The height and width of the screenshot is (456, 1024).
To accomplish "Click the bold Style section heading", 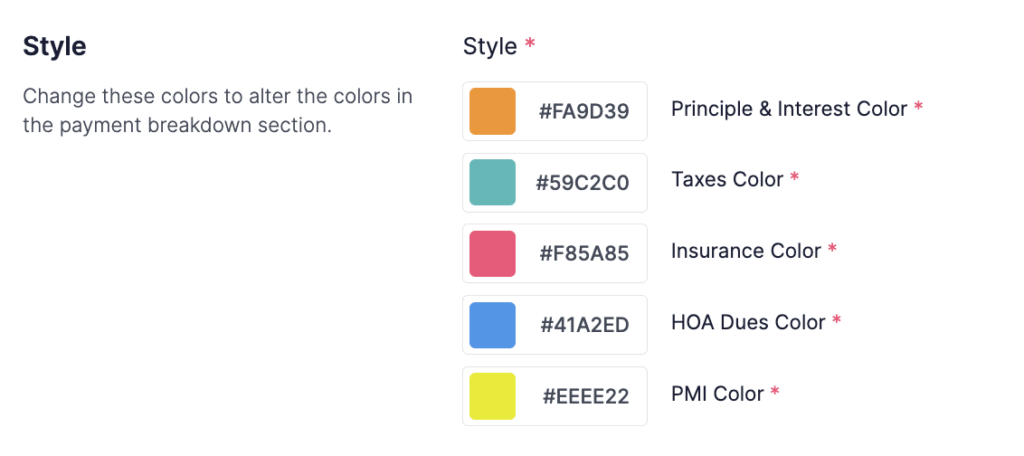I will [54, 46].
